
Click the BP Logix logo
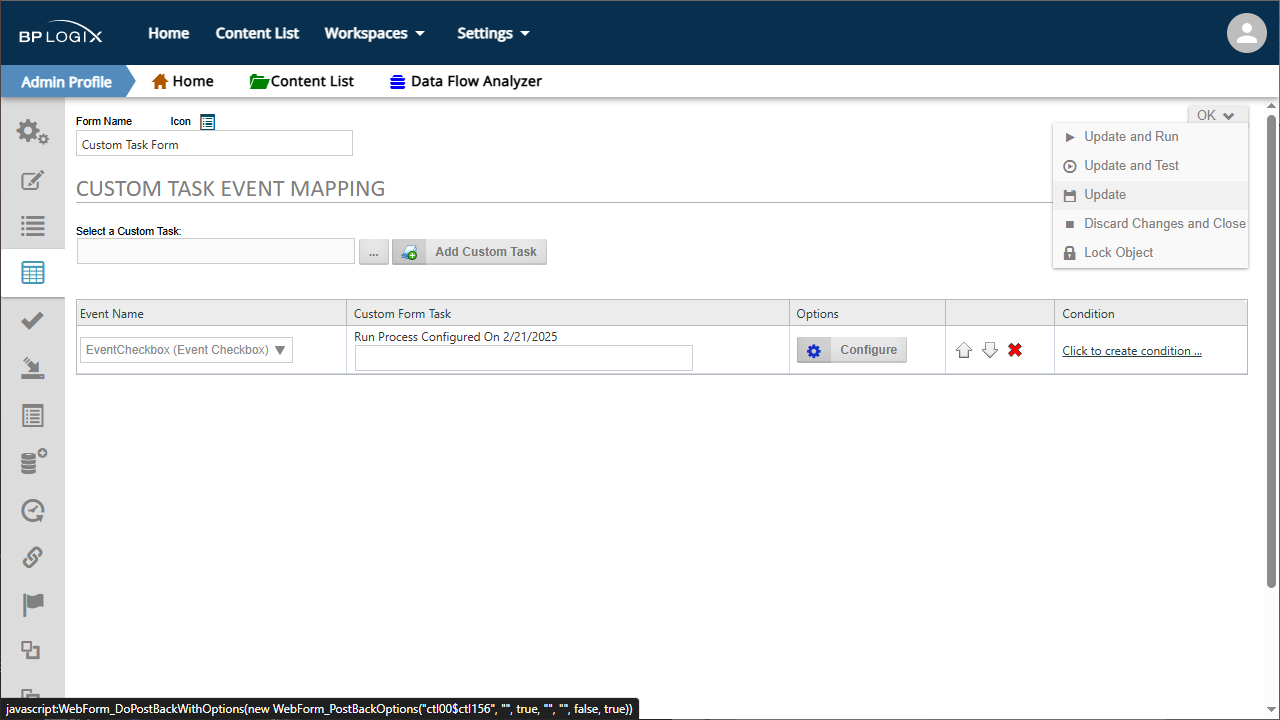pyautogui.click(x=60, y=34)
